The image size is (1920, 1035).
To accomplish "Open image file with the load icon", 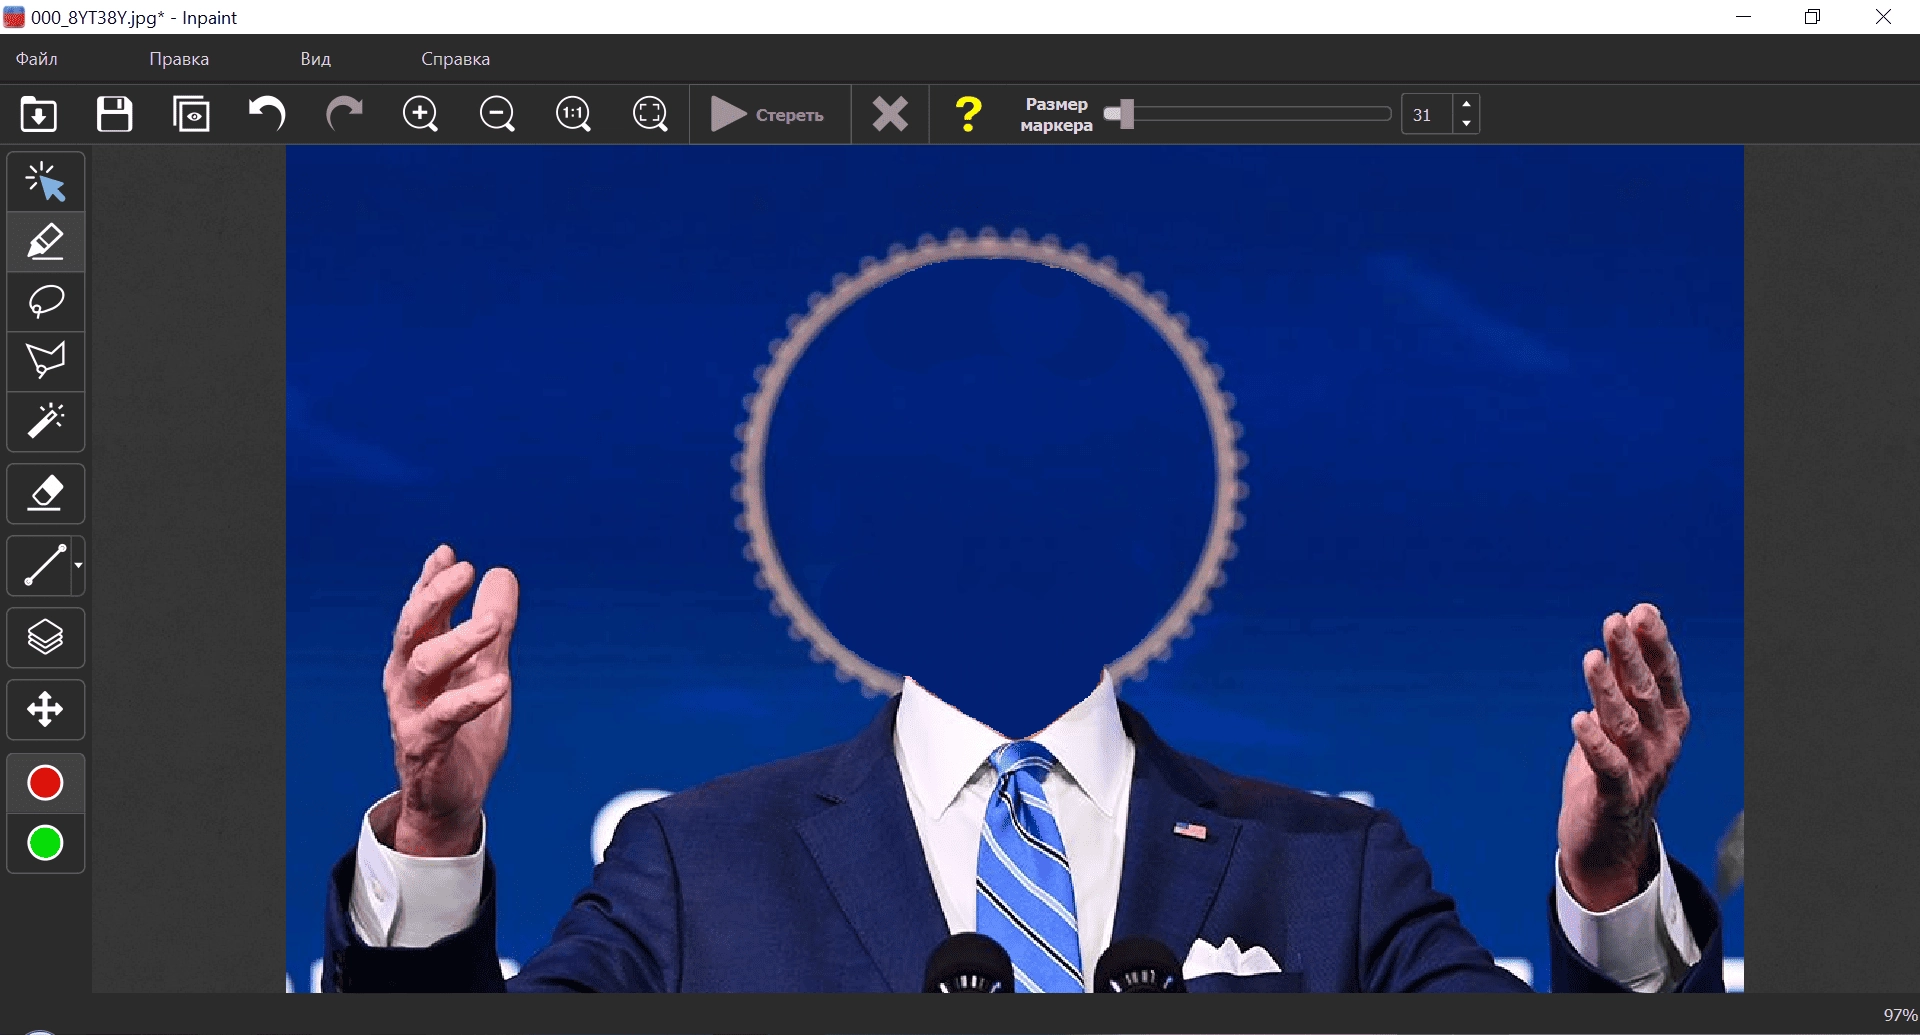I will coord(39,114).
